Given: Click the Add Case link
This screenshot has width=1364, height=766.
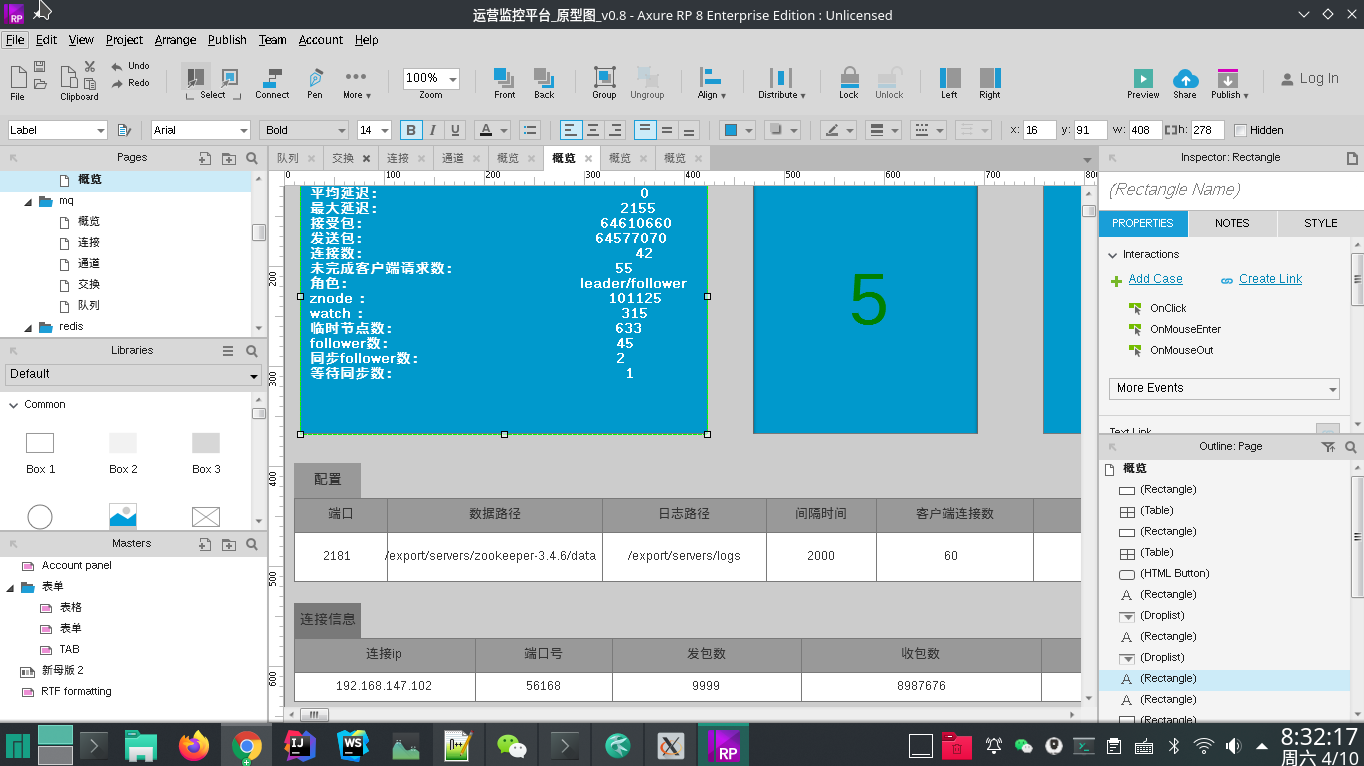Looking at the screenshot, I should click(1155, 279).
